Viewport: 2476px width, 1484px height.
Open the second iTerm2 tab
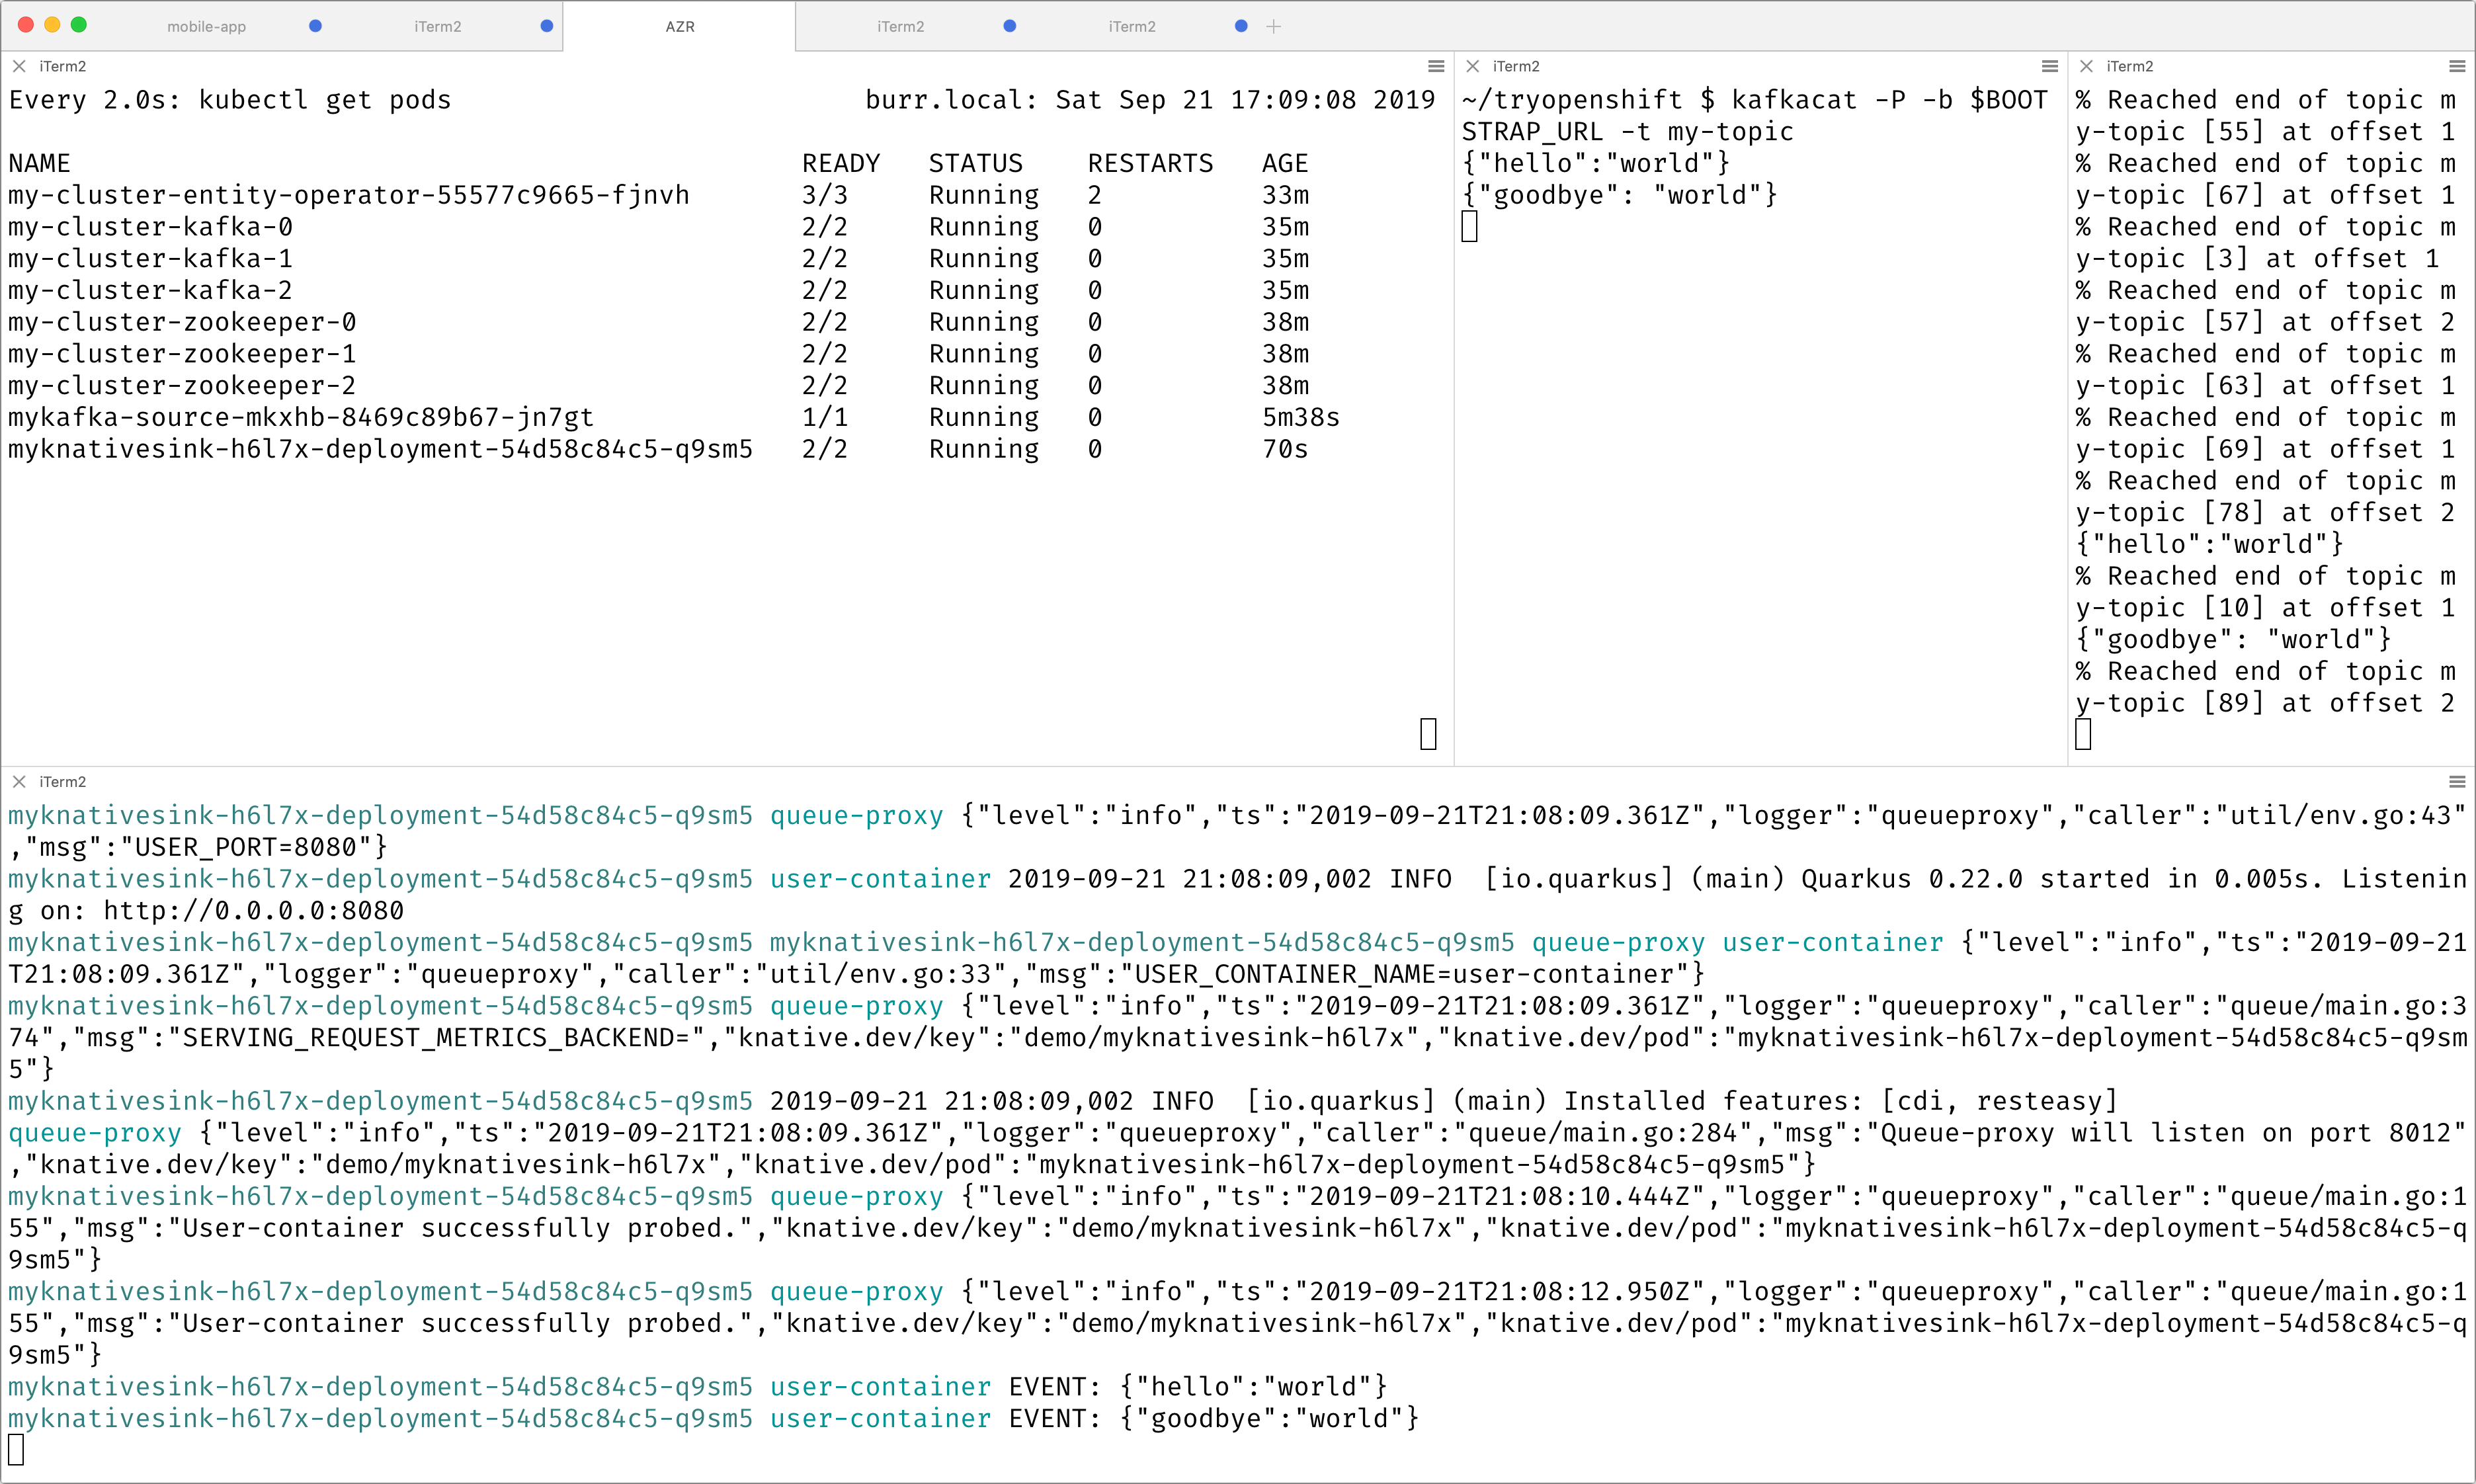(437, 27)
